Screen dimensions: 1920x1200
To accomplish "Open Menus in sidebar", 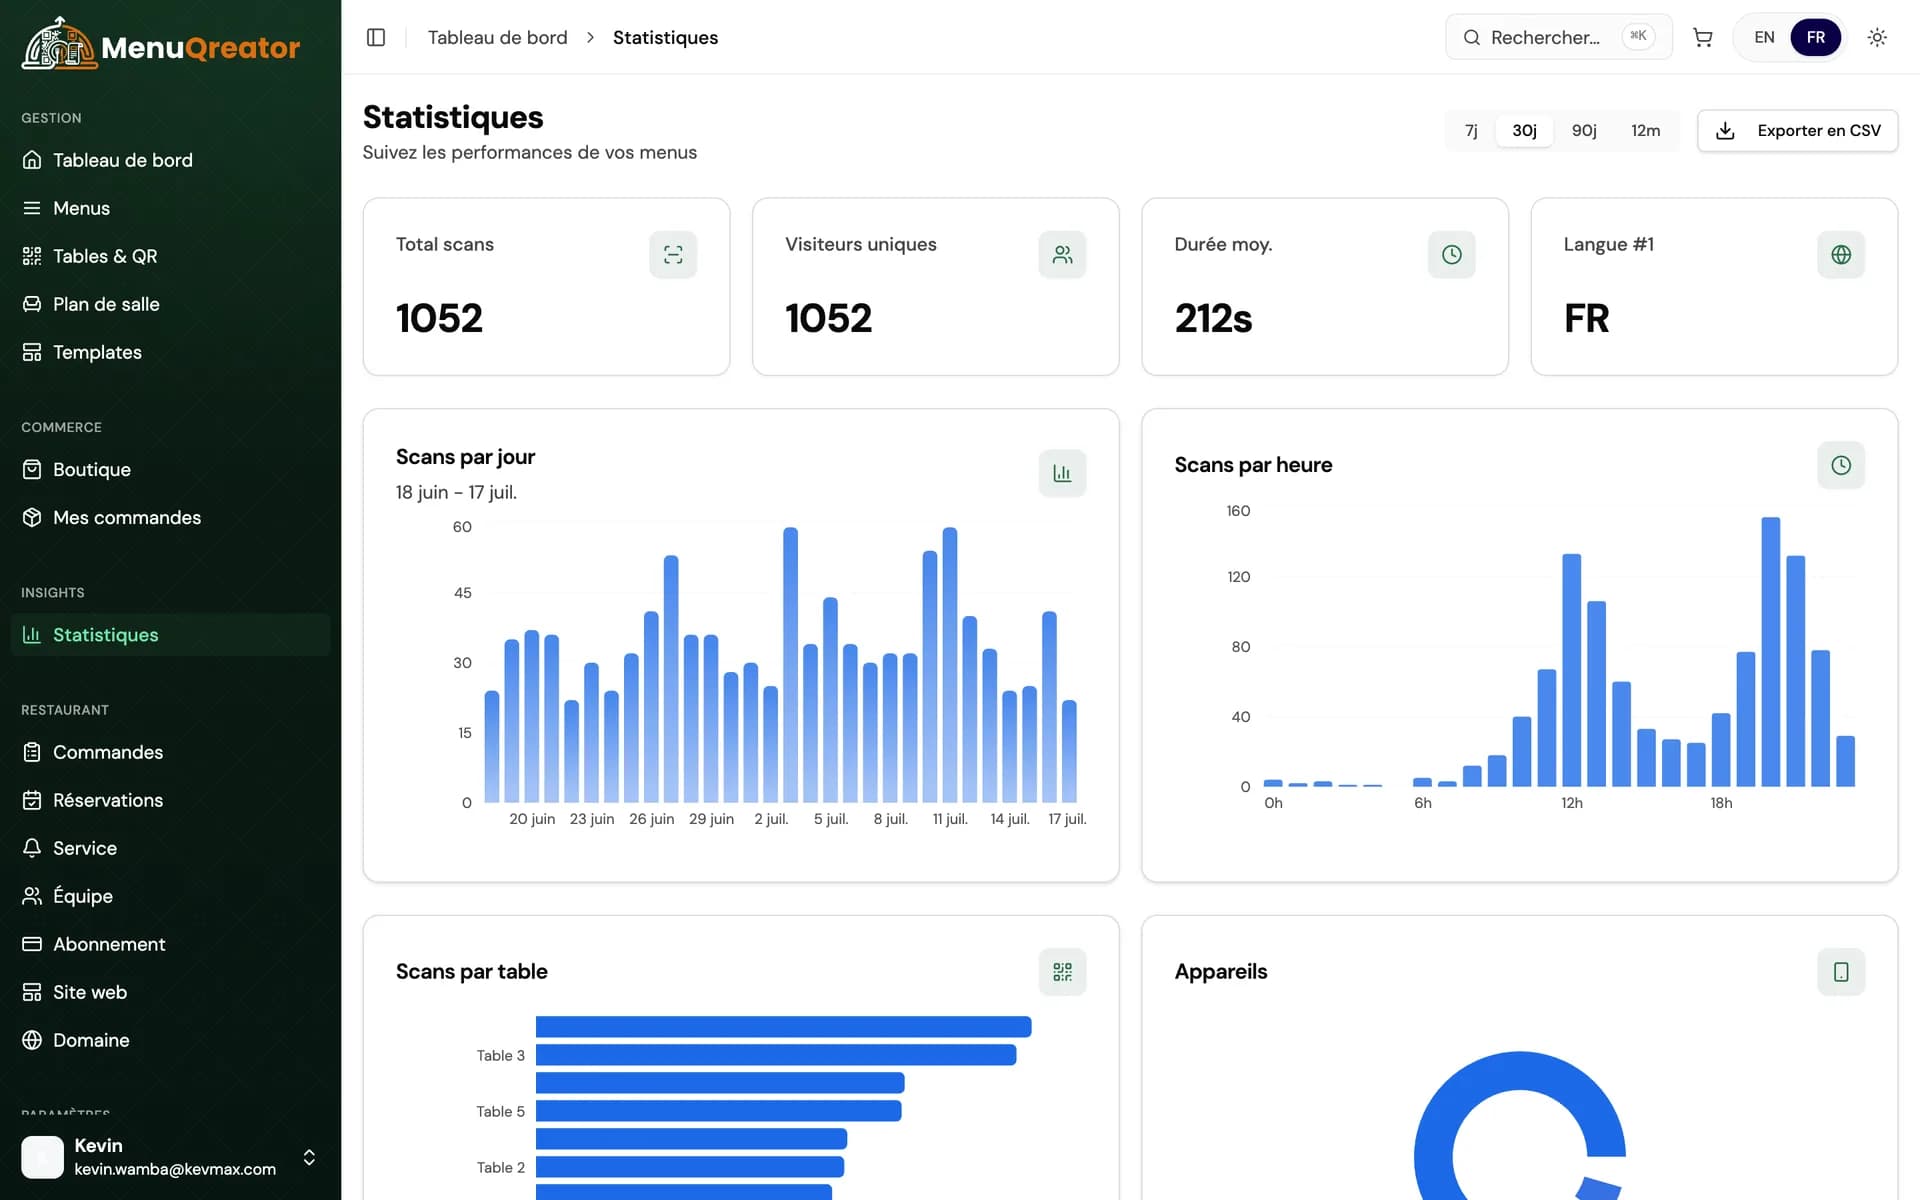I will tap(170, 208).
